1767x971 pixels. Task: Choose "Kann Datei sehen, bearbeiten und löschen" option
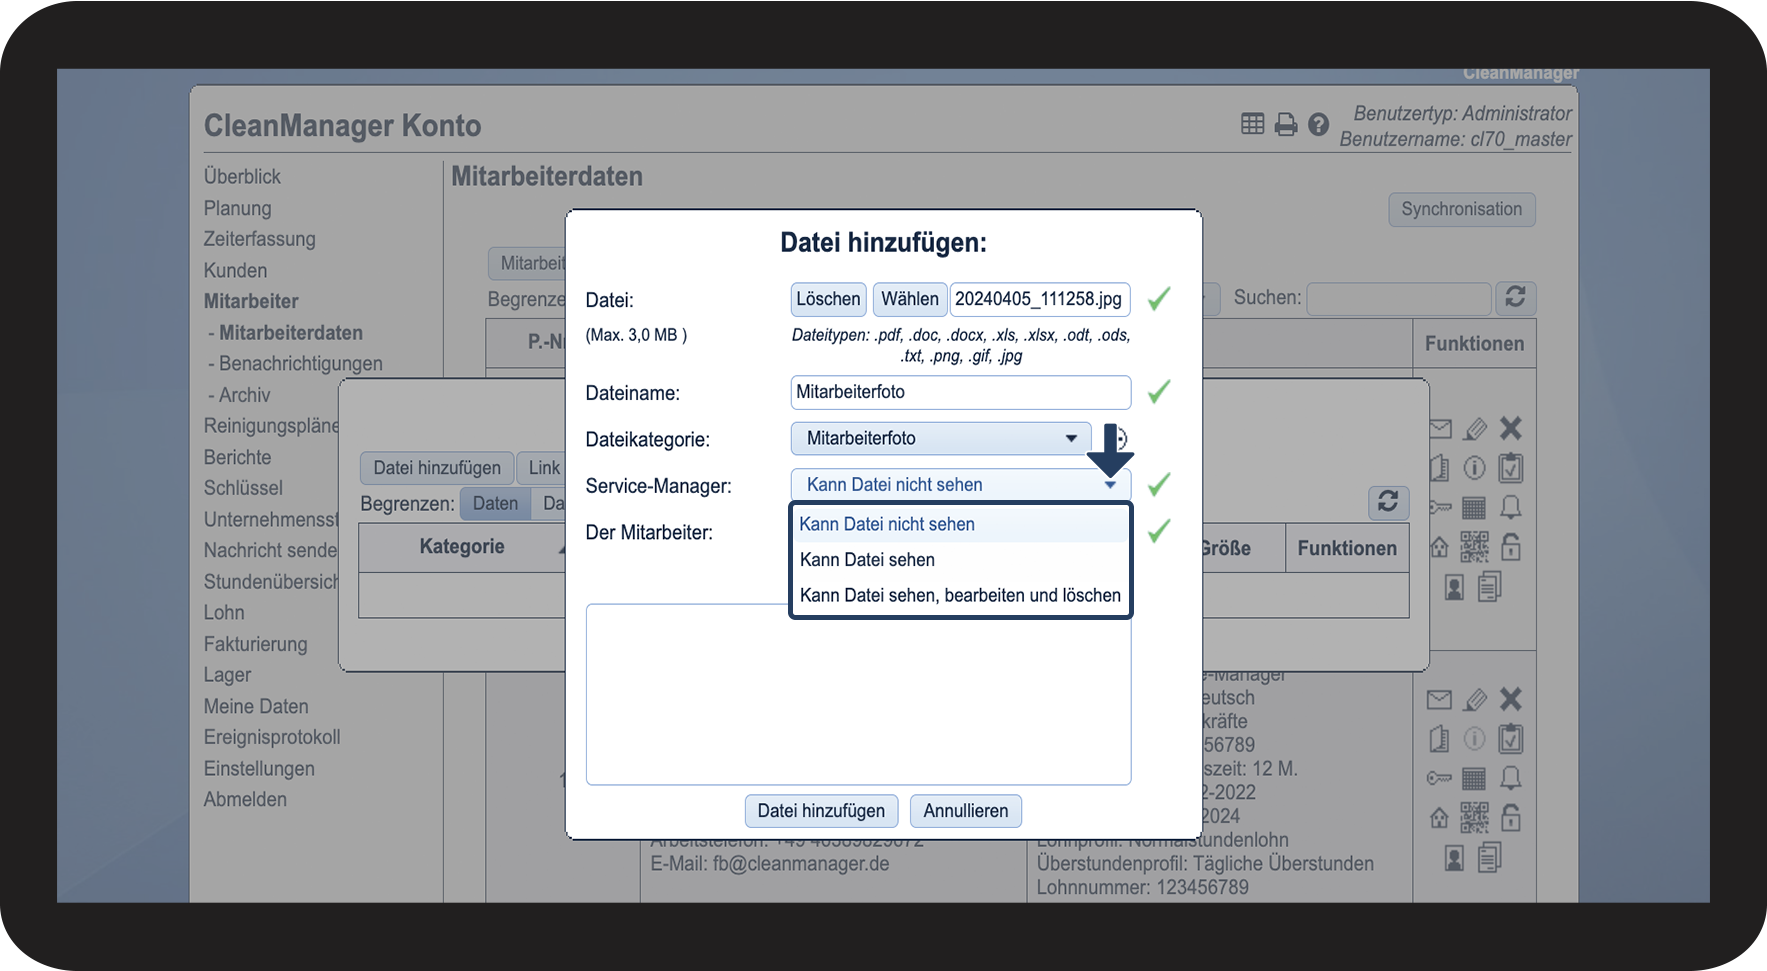coord(960,596)
